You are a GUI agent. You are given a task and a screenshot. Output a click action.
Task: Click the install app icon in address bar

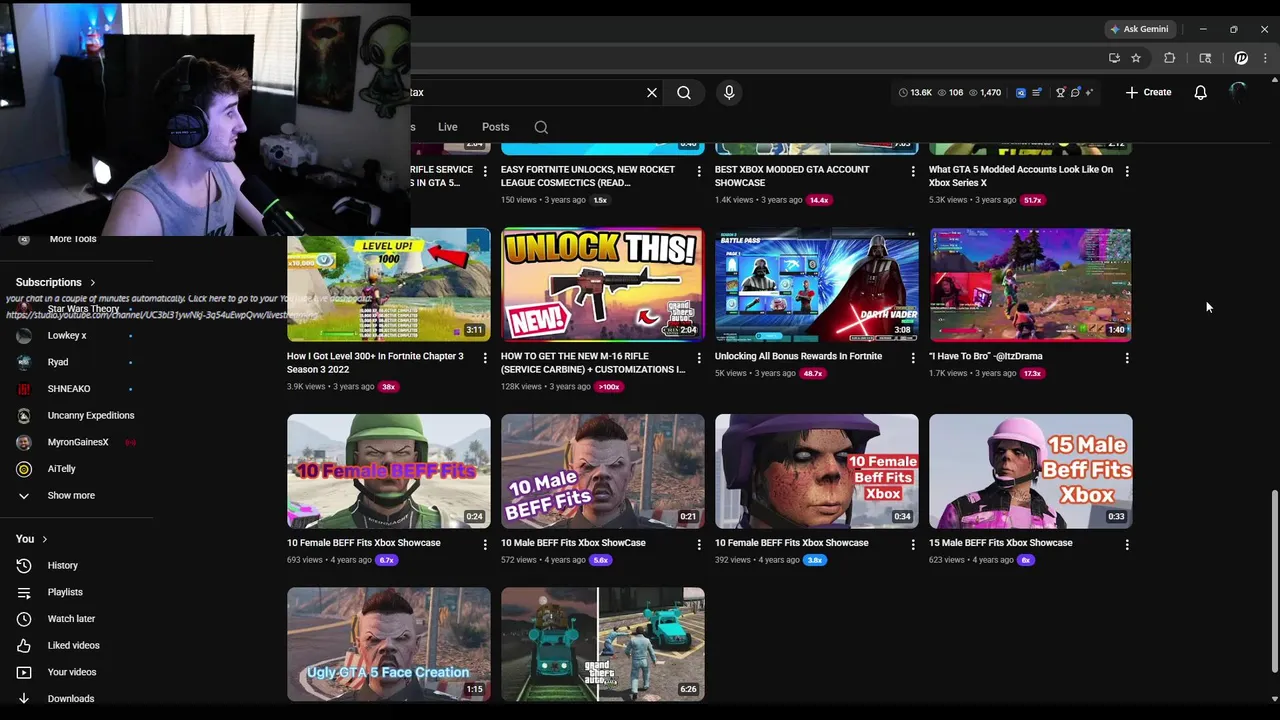point(1114,58)
